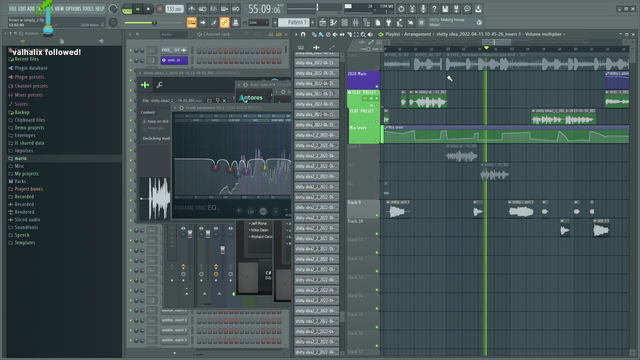Screen dimensions: 640x360
Task: Stop playback with the stop button
Action: 149,9
